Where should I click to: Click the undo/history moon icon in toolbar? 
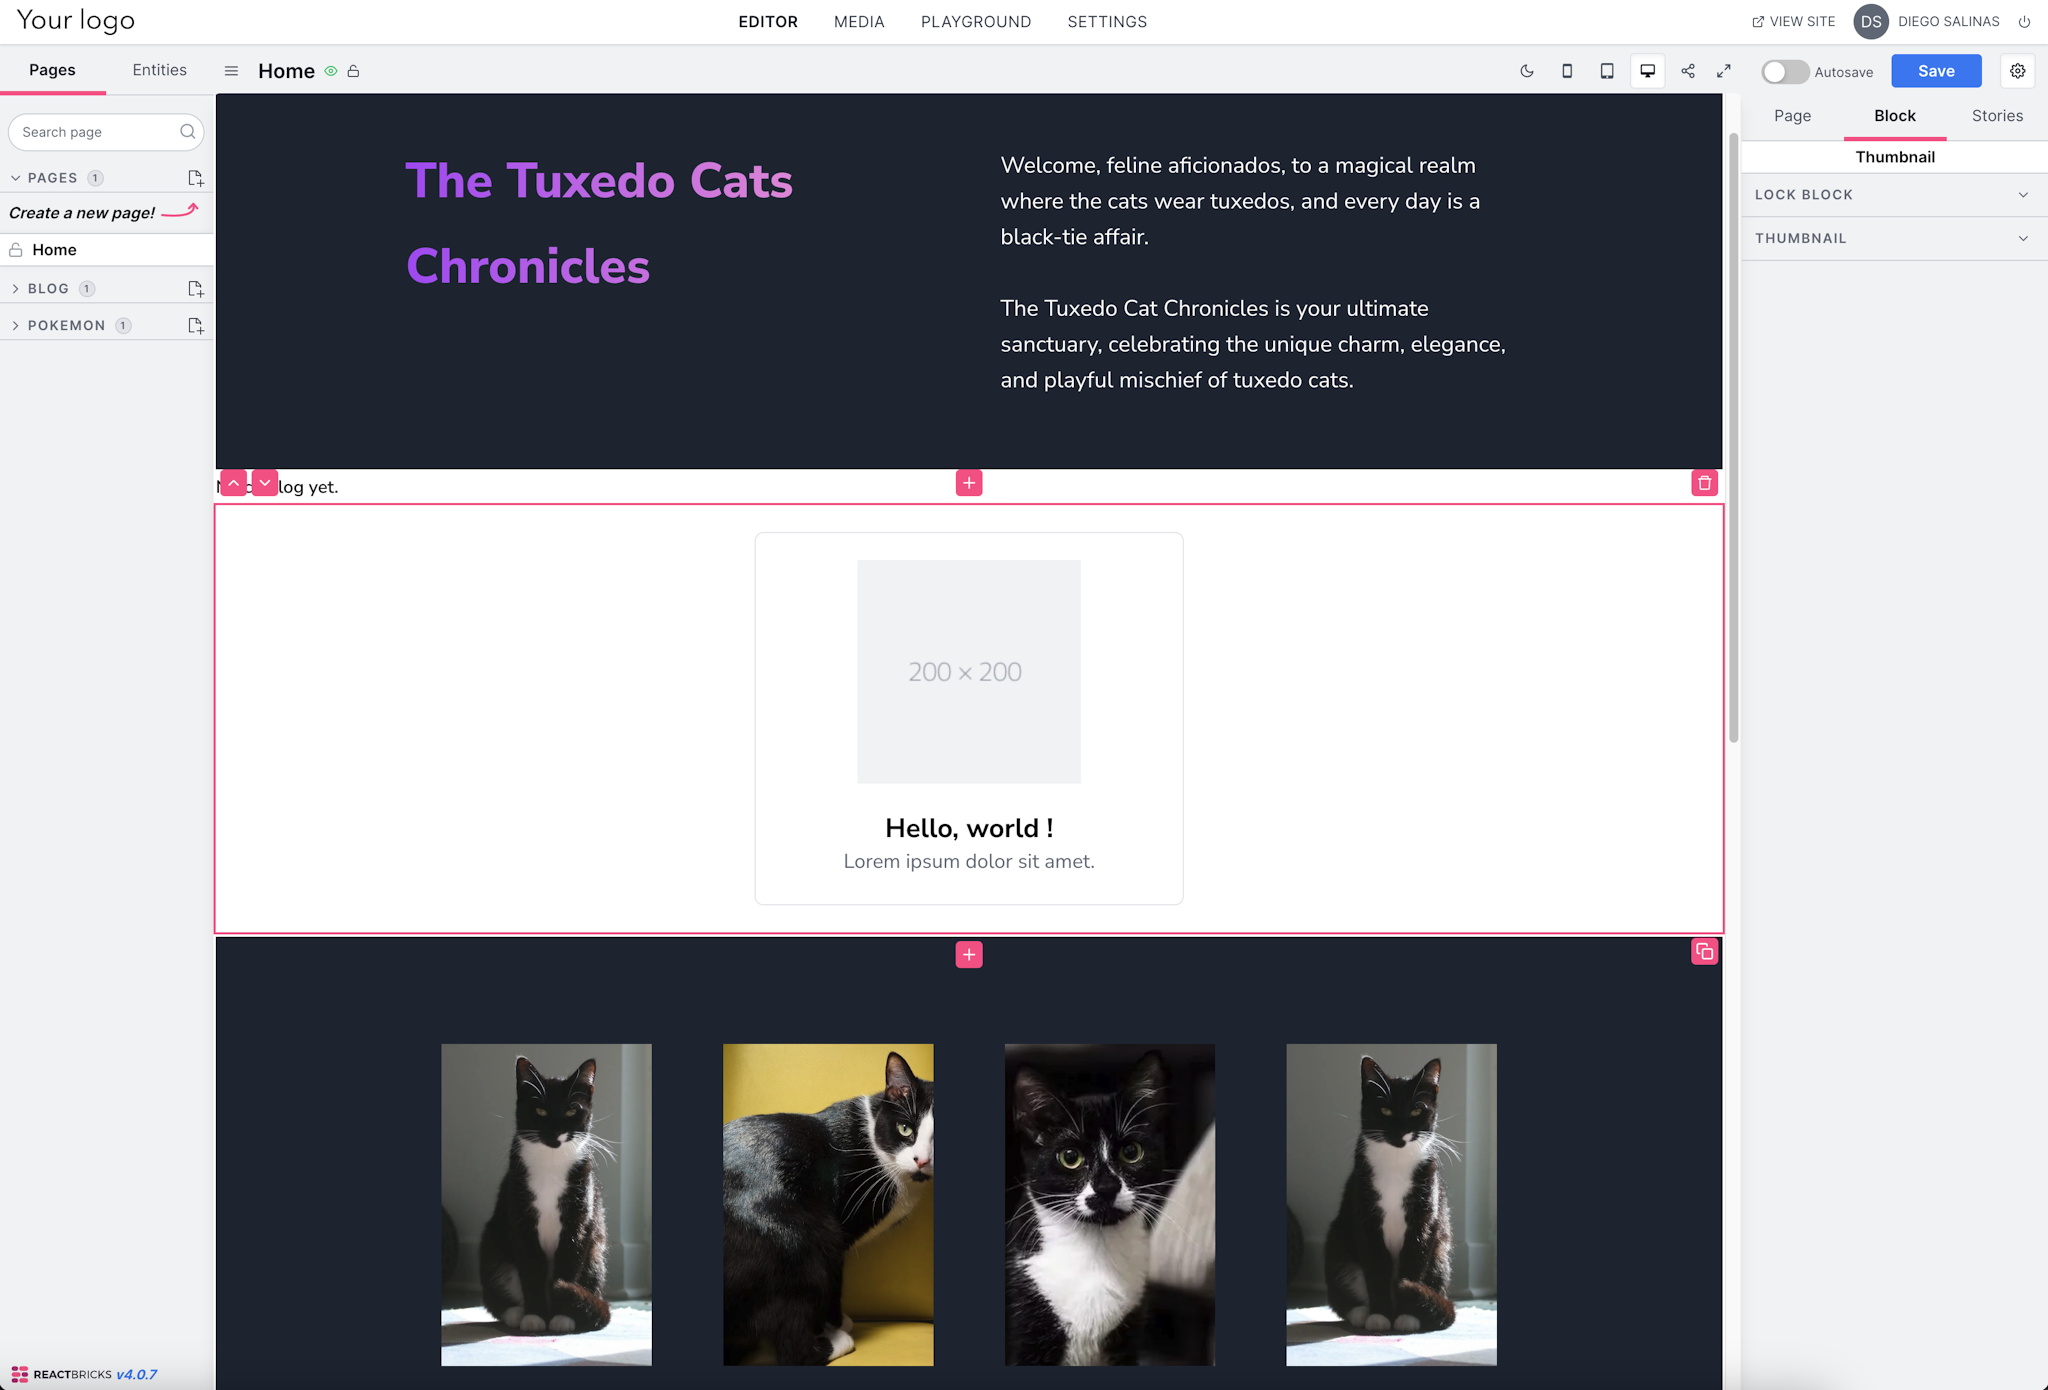pos(1527,70)
